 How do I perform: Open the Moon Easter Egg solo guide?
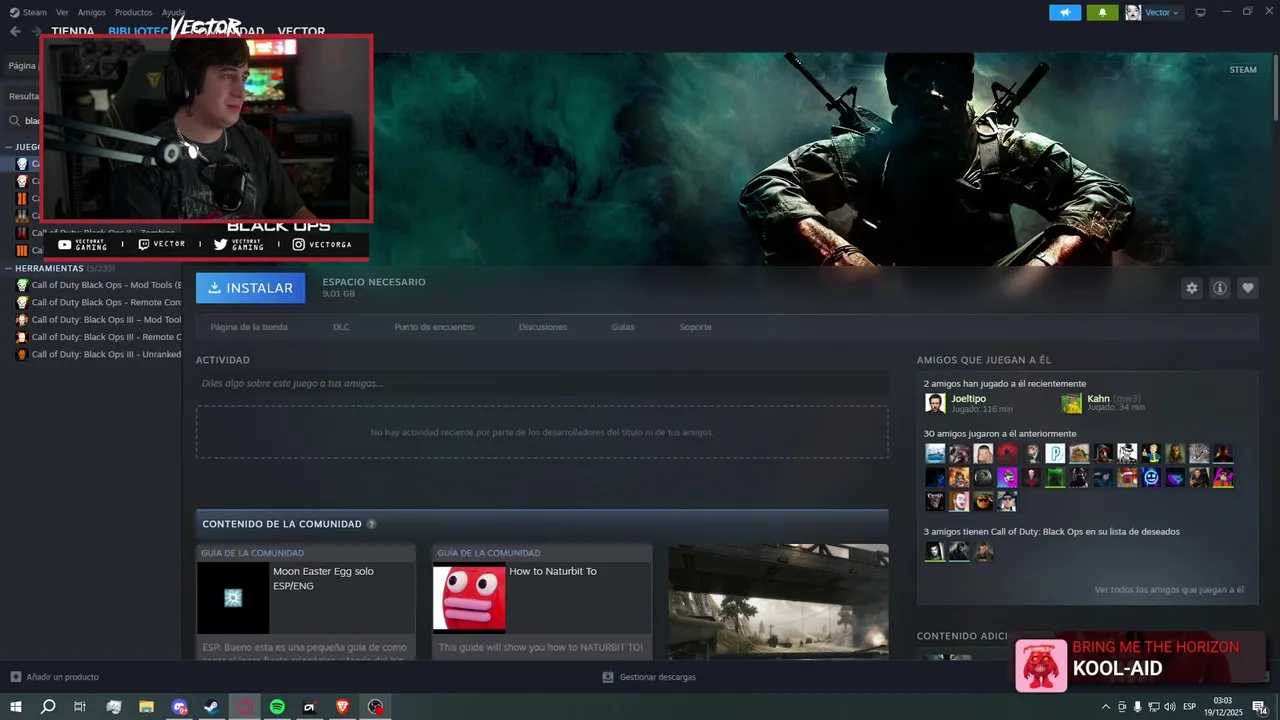pos(306,601)
